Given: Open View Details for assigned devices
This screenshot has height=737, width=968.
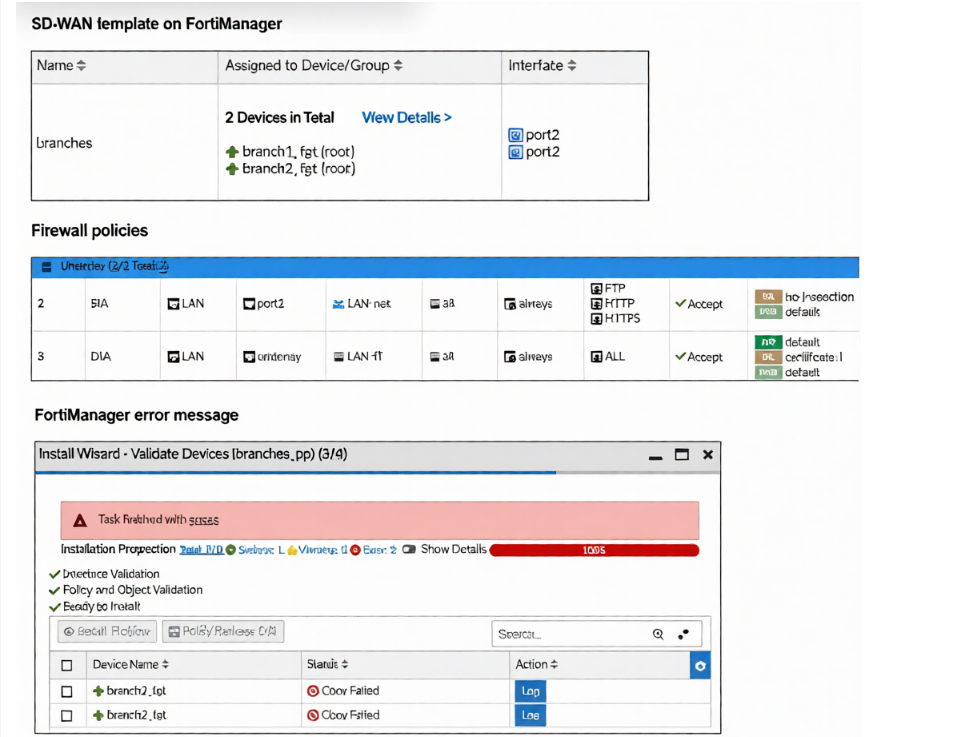Looking at the screenshot, I should click(406, 117).
